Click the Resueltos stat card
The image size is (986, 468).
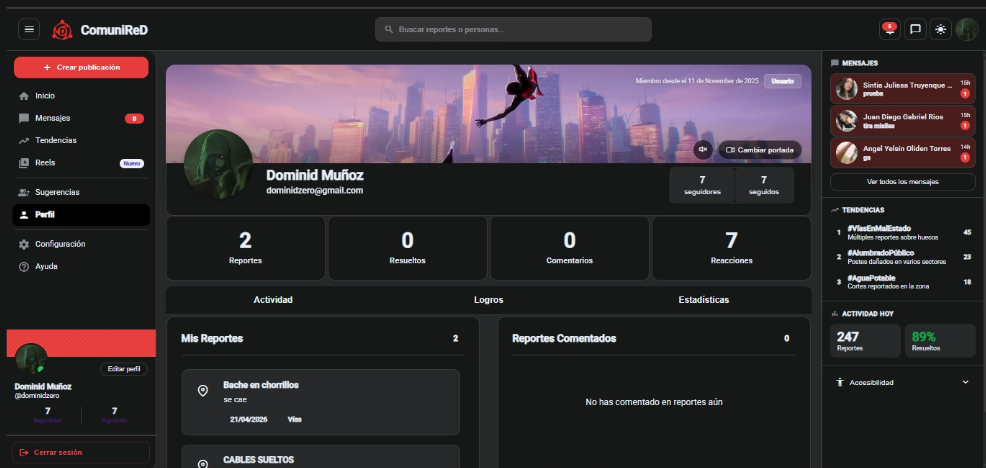(x=407, y=248)
